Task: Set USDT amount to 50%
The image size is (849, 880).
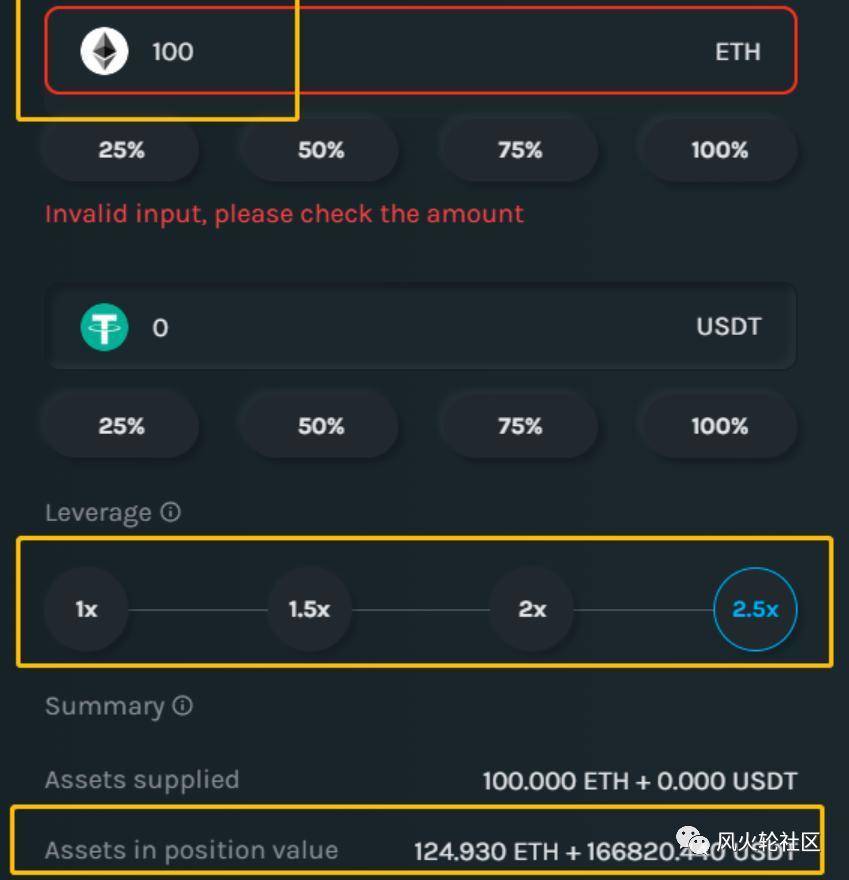Action: pos(321,426)
